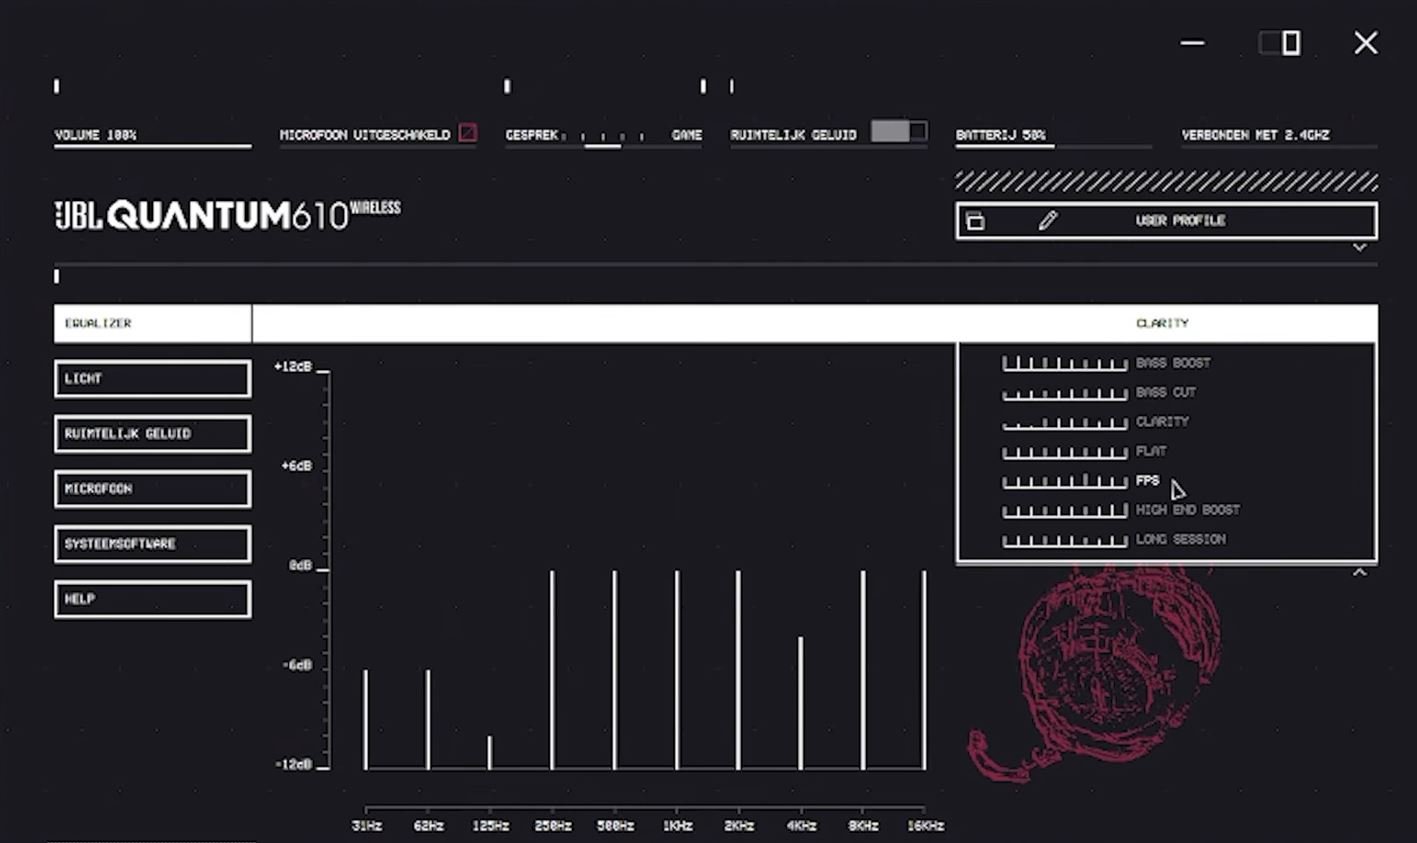Choose the CLARITY preset in the list

[1162, 422]
